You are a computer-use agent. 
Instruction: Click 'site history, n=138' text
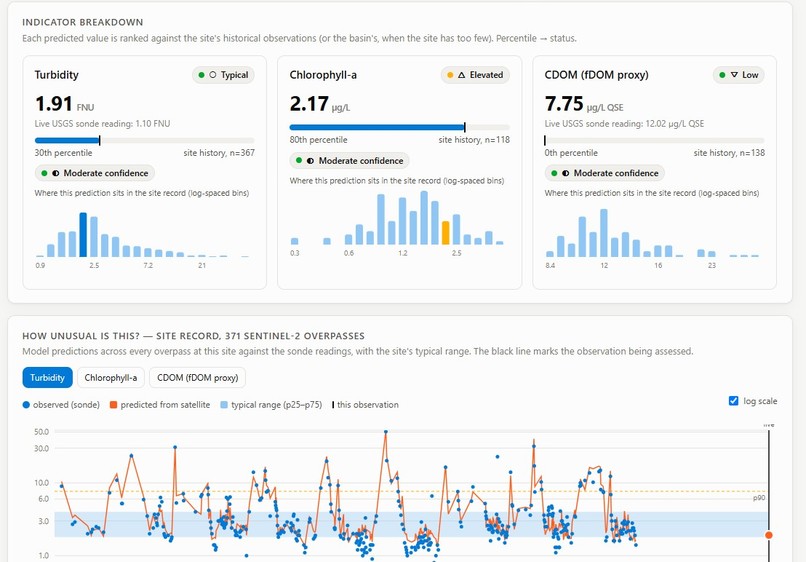click(729, 153)
